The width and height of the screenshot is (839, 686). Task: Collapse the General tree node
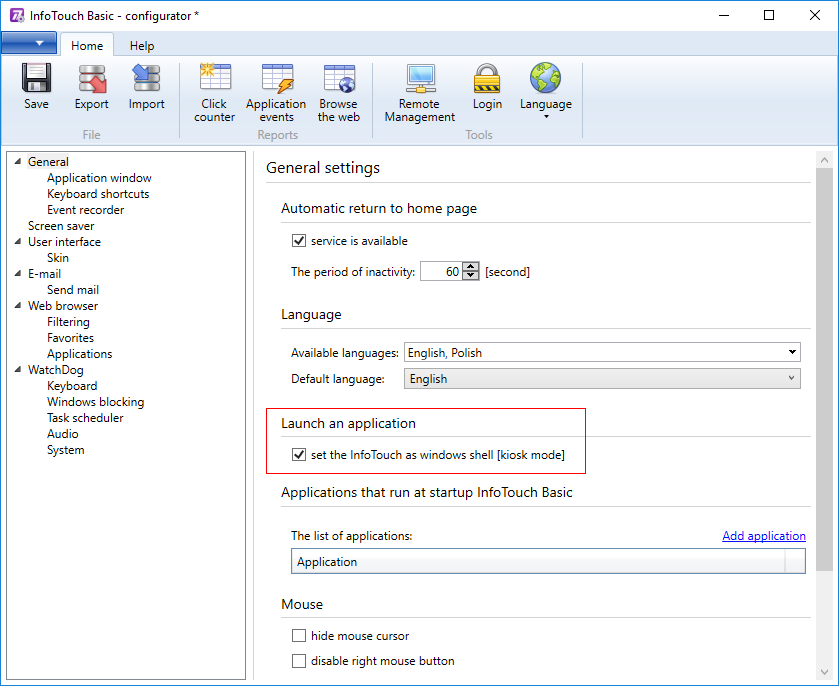pyautogui.click(x=18, y=162)
